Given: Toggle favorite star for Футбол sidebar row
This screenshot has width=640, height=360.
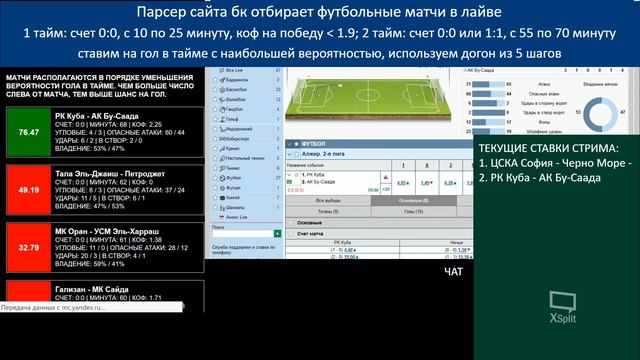Looking at the screenshot, I should (216, 178).
